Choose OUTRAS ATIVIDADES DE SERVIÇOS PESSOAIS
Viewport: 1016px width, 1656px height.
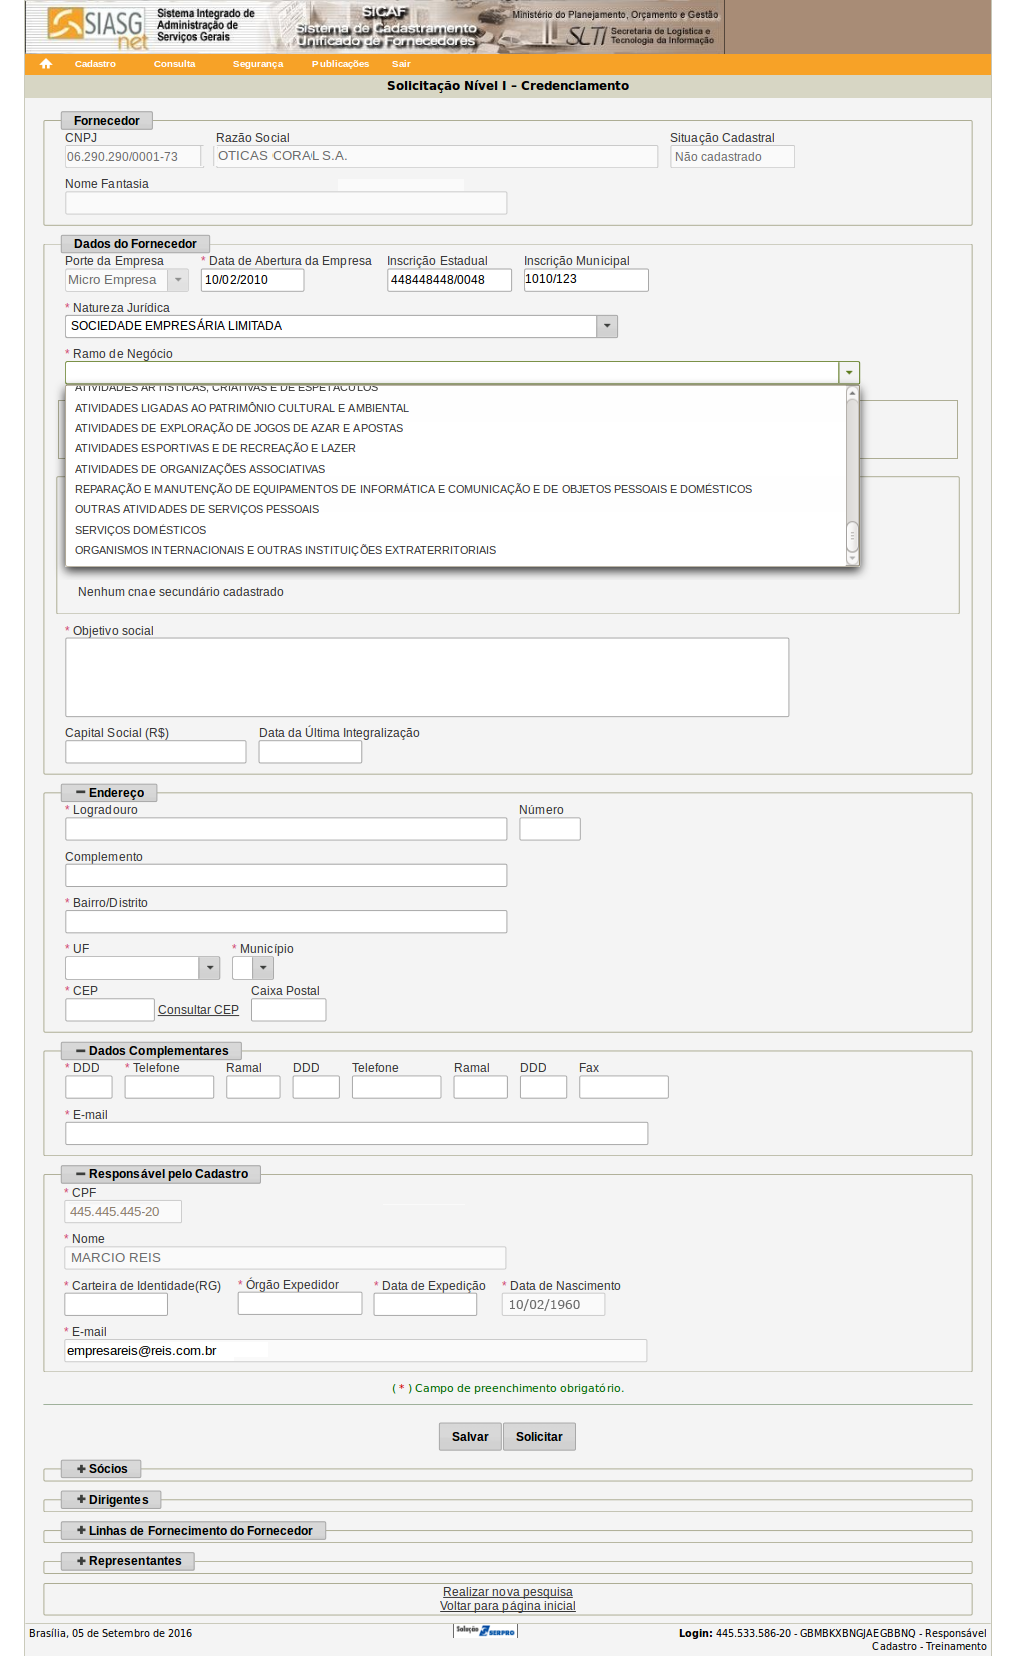(197, 509)
